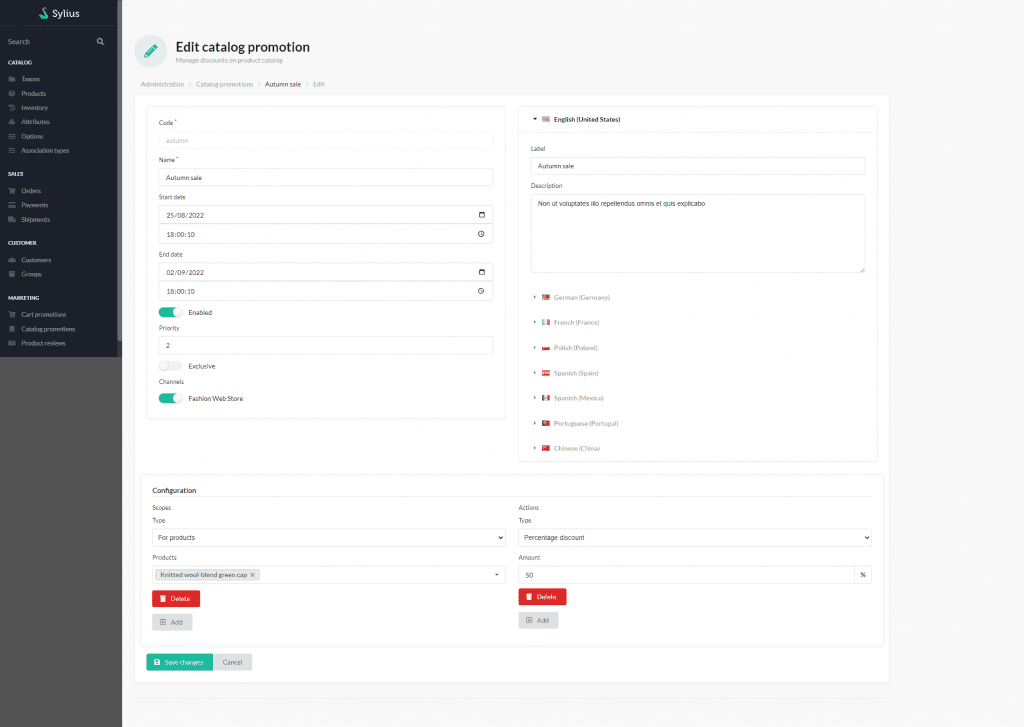The image size is (1024, 727).
Task: Open the end date calendar picker icon
Action: click(482, 272)
